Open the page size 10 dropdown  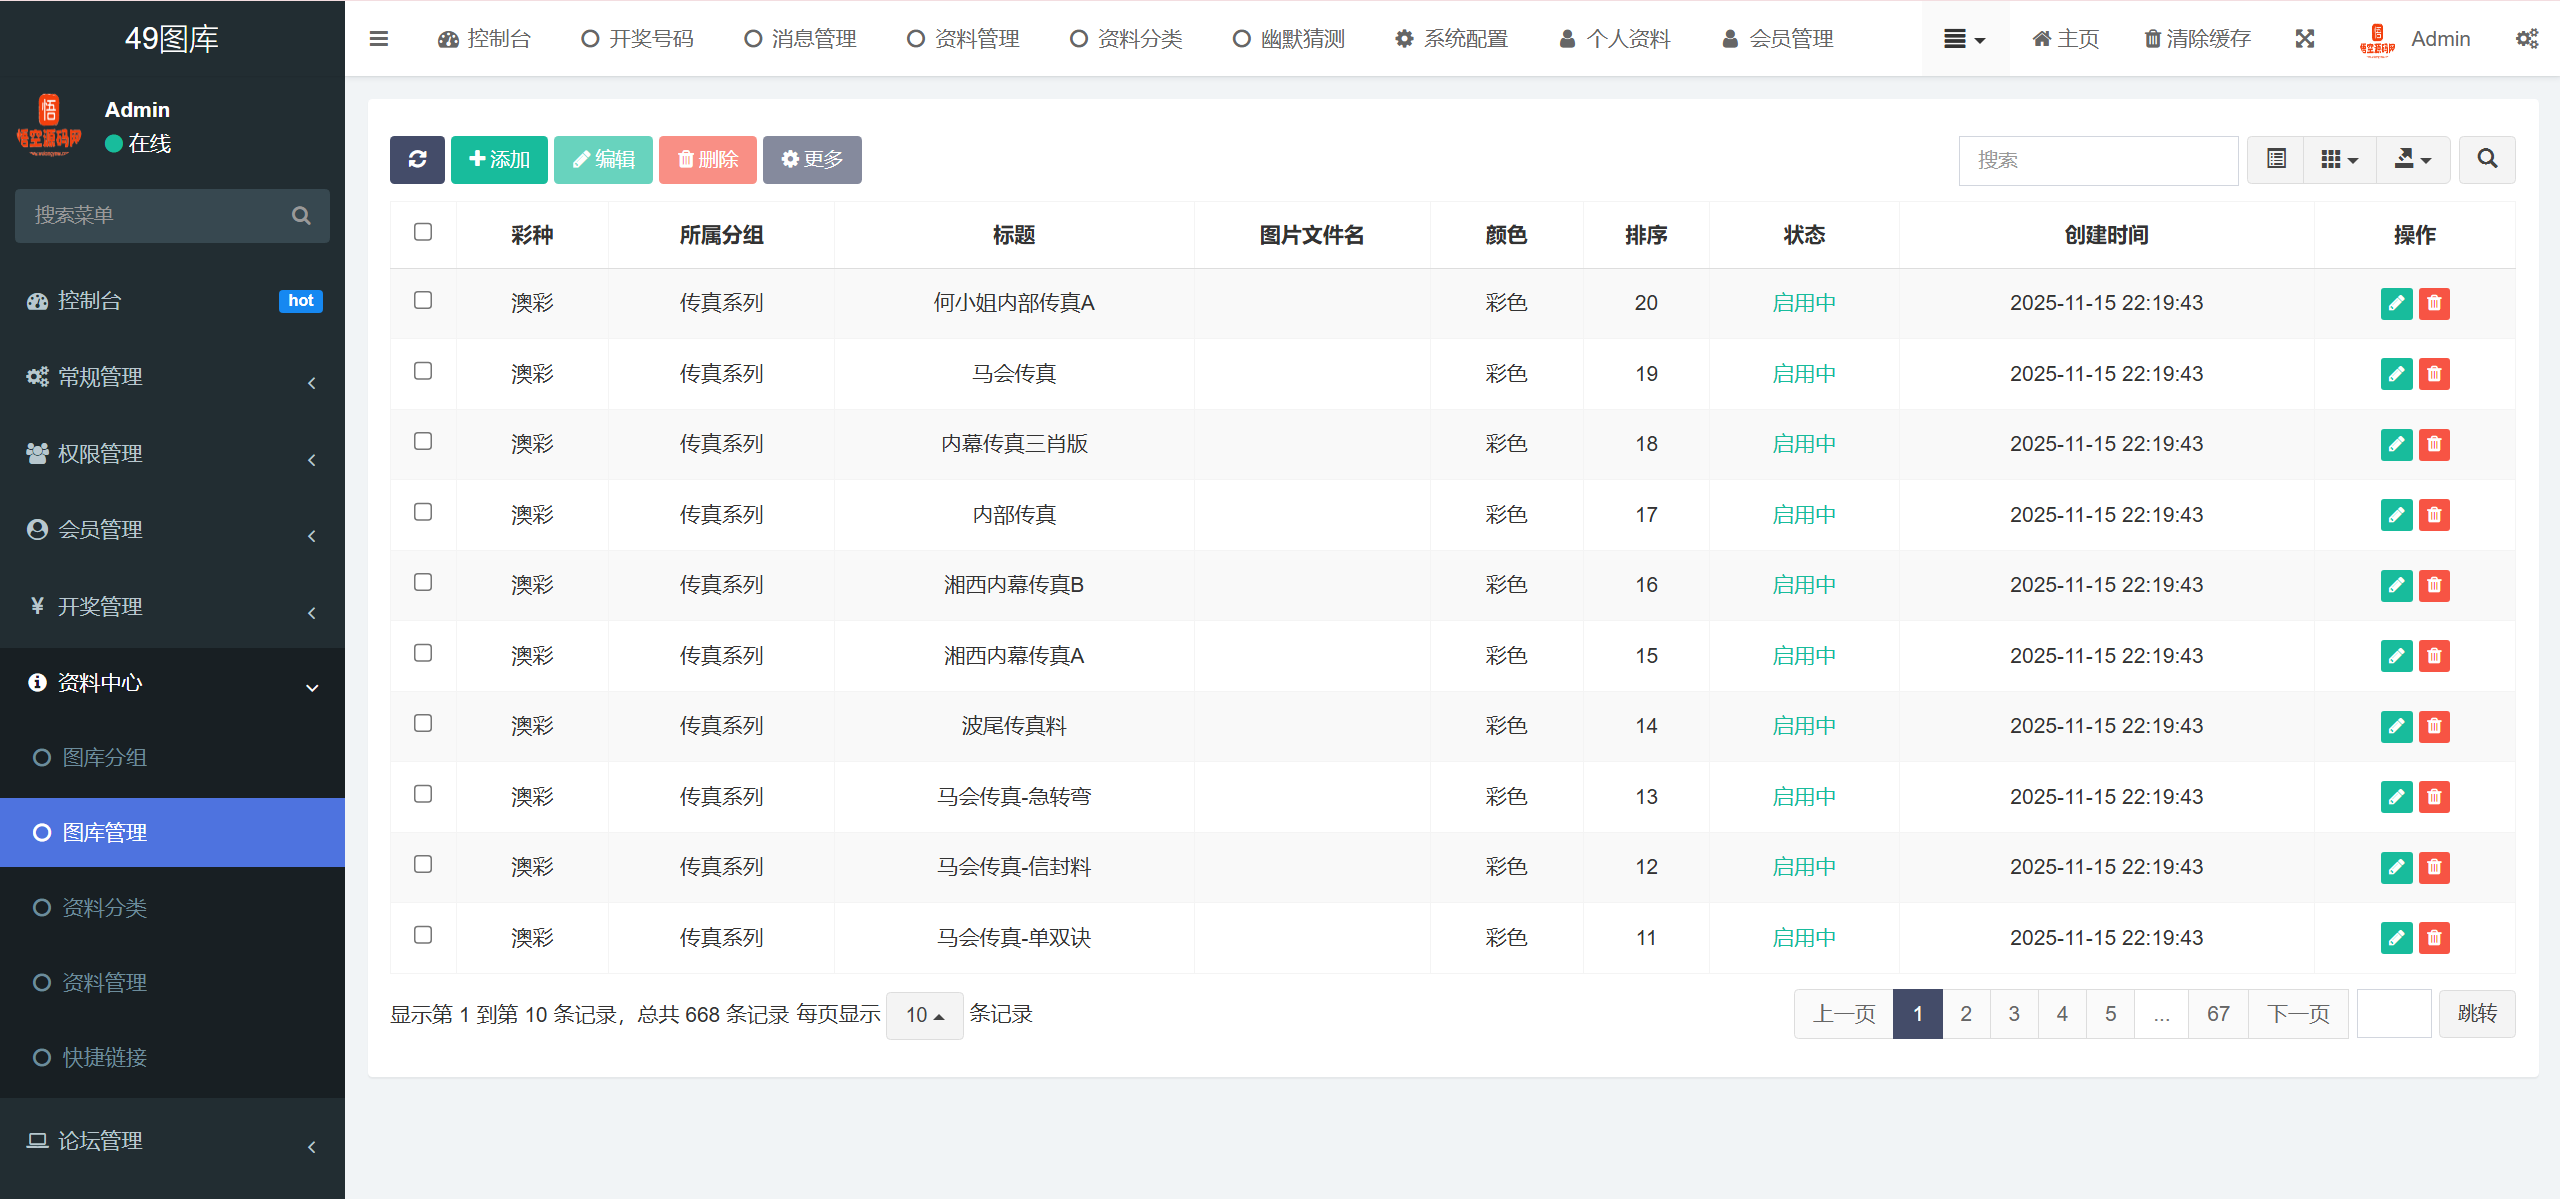tap(924, 1015)
